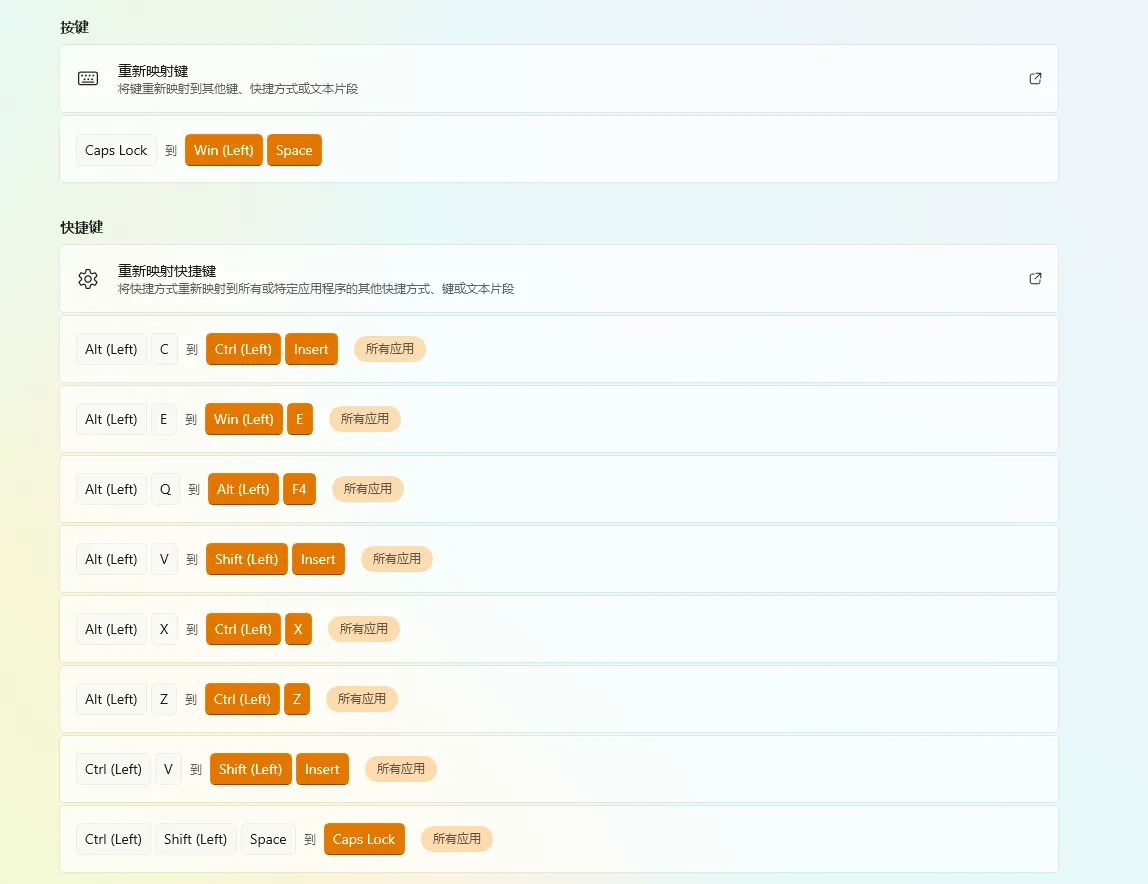The width and height of the screenshot is (1148, 884).
Task: Click the 所有应用 badge in the Alt+C row
Action: pos(390,349)
